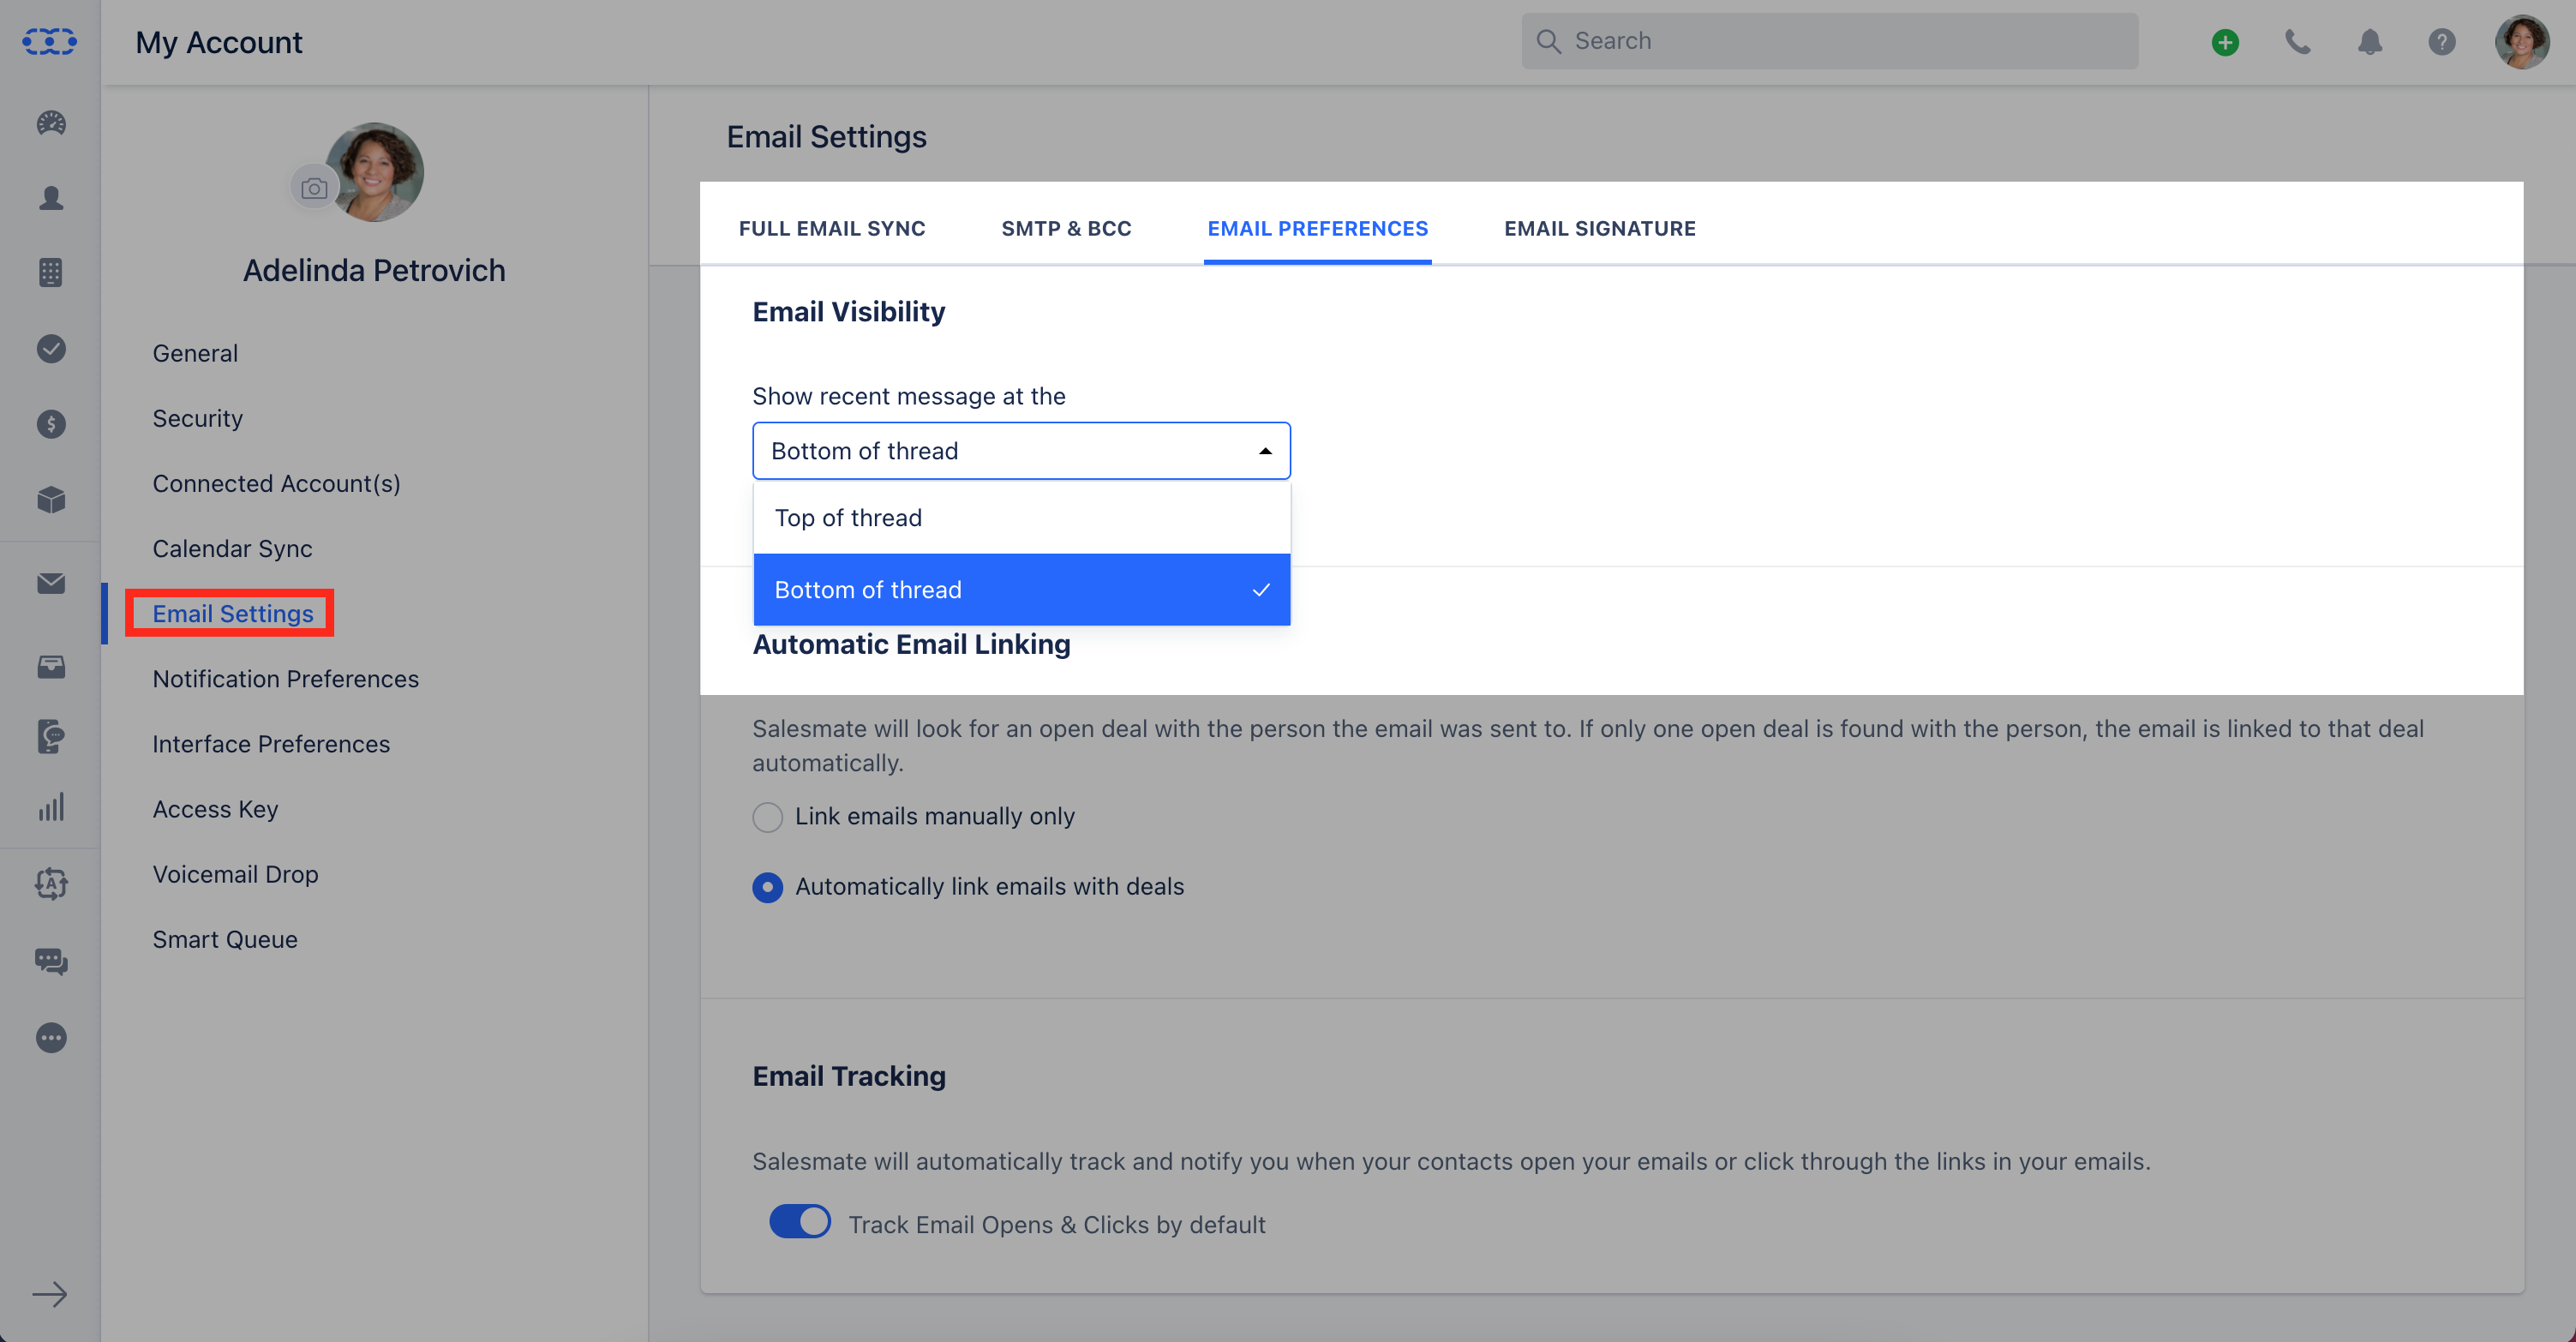Click the Email Visibility heading
The width and height of the screenshot is (2576, 1342).
(848, 311)
